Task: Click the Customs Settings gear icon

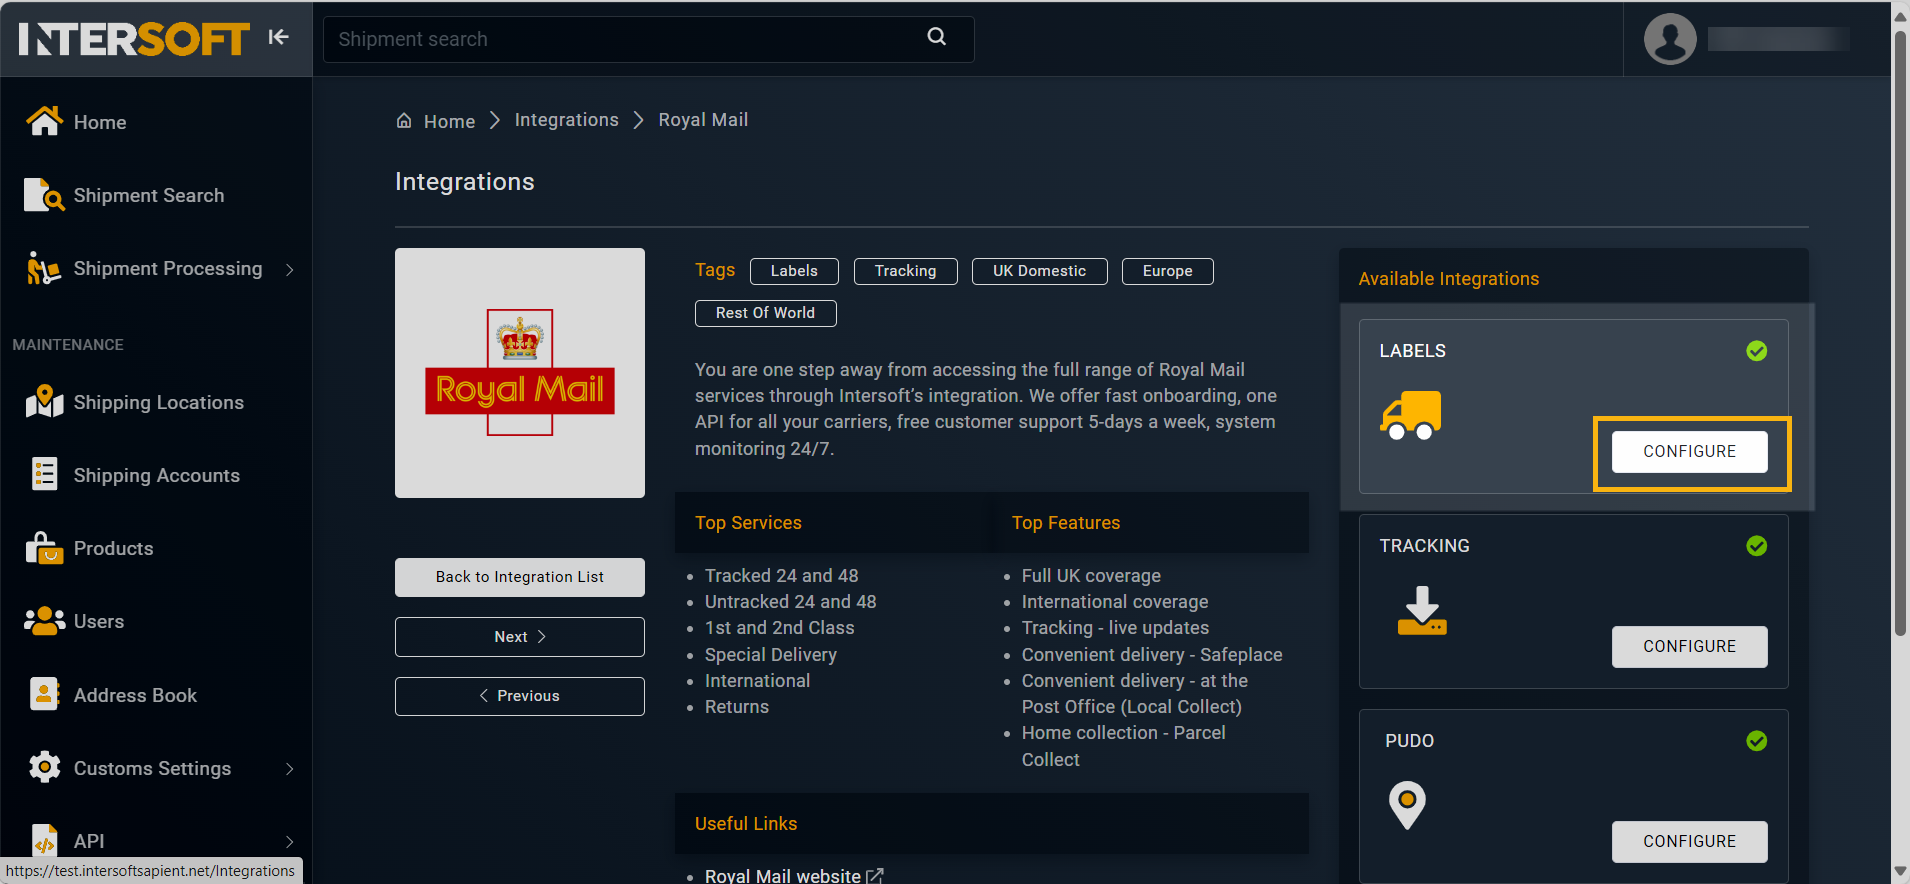Action: tap(44, 767)
